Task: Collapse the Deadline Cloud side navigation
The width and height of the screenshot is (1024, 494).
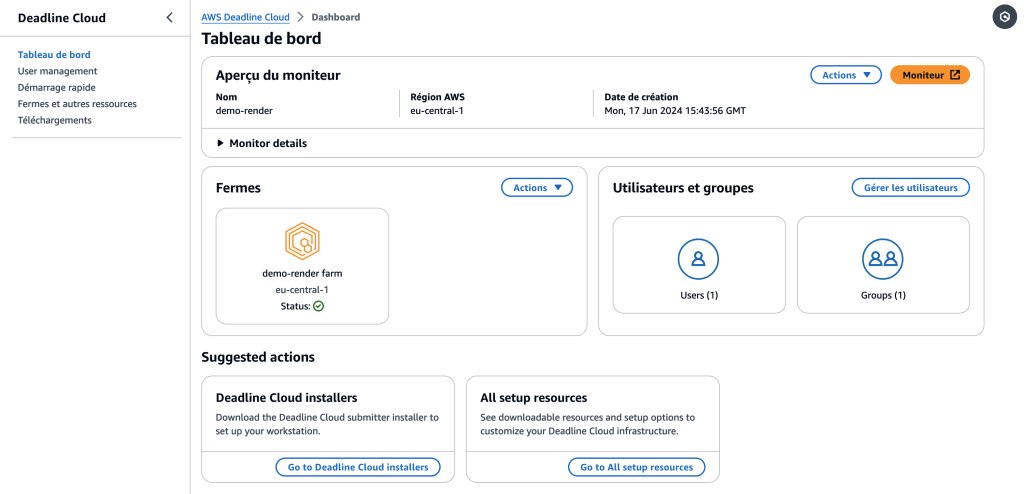Action: click(x=169, y=17)
